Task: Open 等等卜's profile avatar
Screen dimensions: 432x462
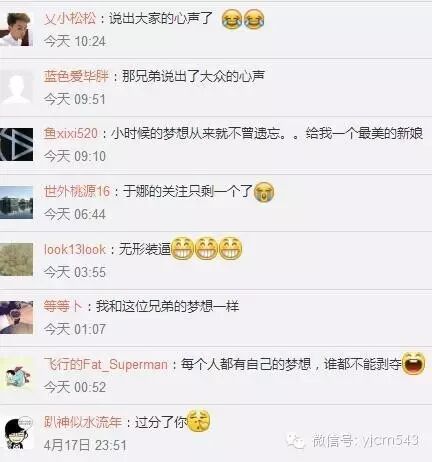Action: pyautogui.click(x=16, y=317)
